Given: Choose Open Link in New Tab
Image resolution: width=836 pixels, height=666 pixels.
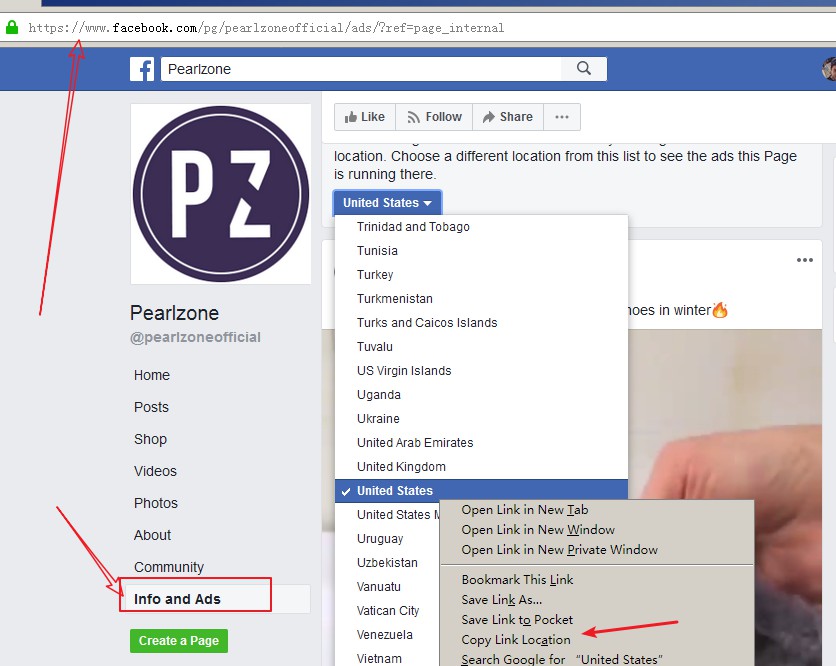Looking at the screenshot, I should tap(597, 510).
